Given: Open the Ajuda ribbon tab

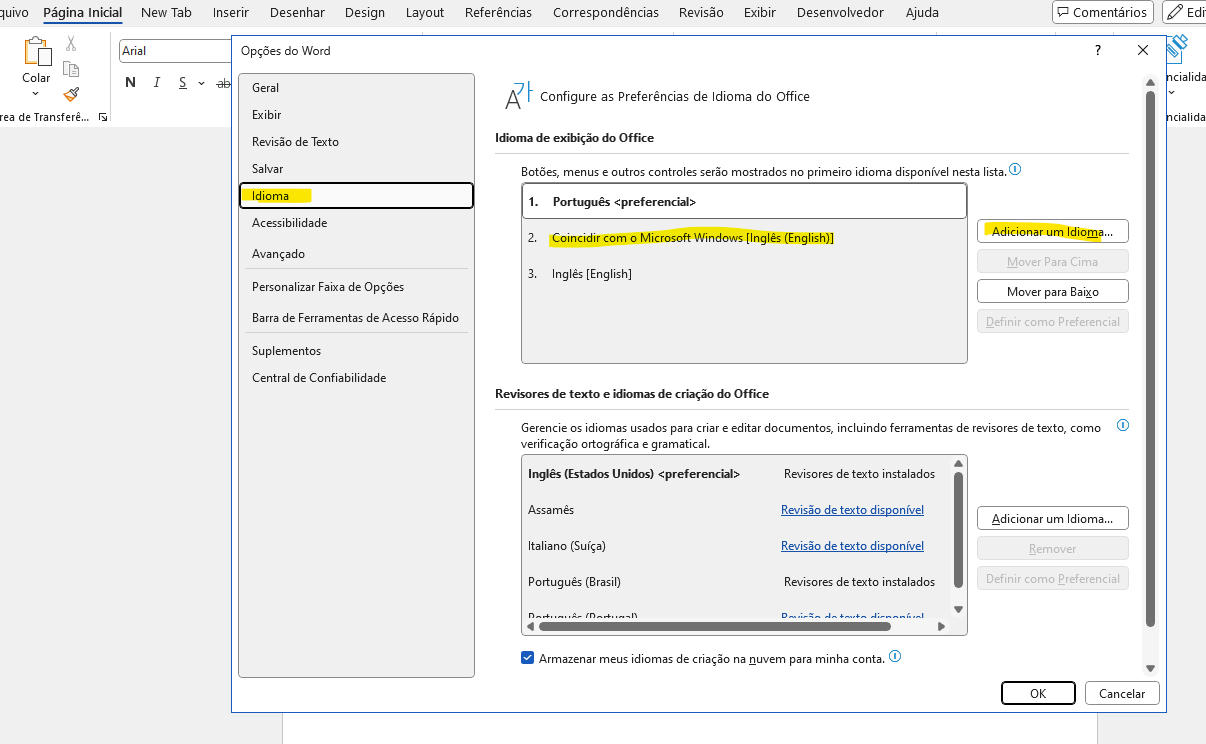Looking at the screenshot, I should pyautogui.click(x=922, y=13).
